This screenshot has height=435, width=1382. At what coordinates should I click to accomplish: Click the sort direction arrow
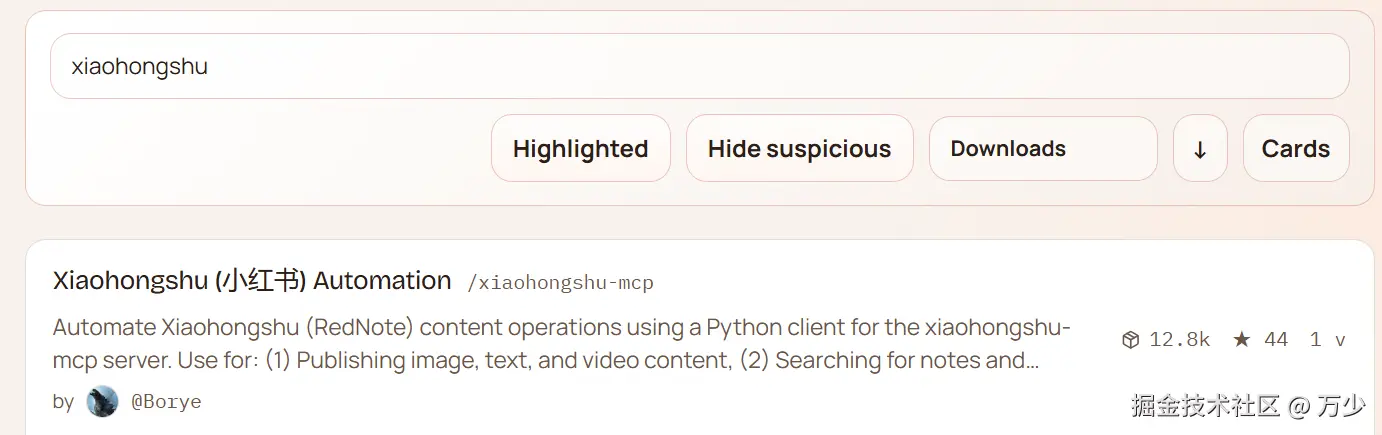(x=1200, y=149)
